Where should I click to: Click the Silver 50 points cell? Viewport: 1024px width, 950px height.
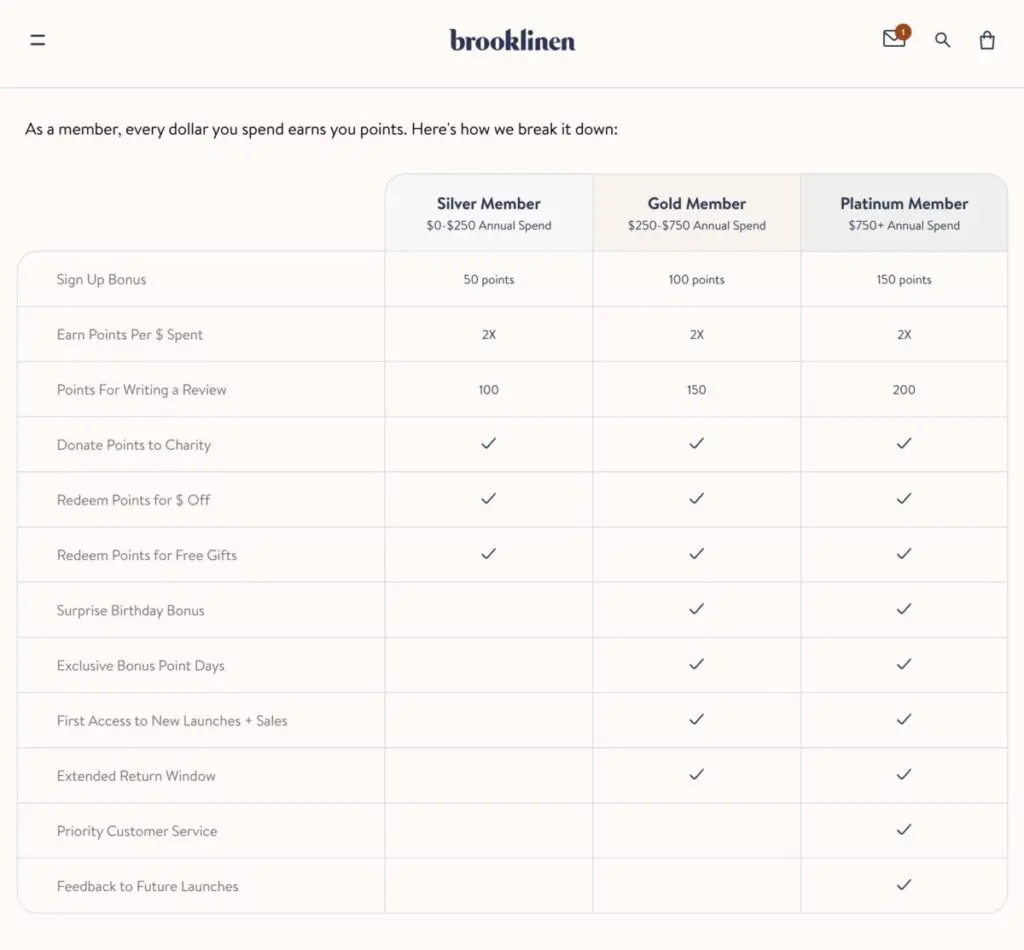[488, 280]
